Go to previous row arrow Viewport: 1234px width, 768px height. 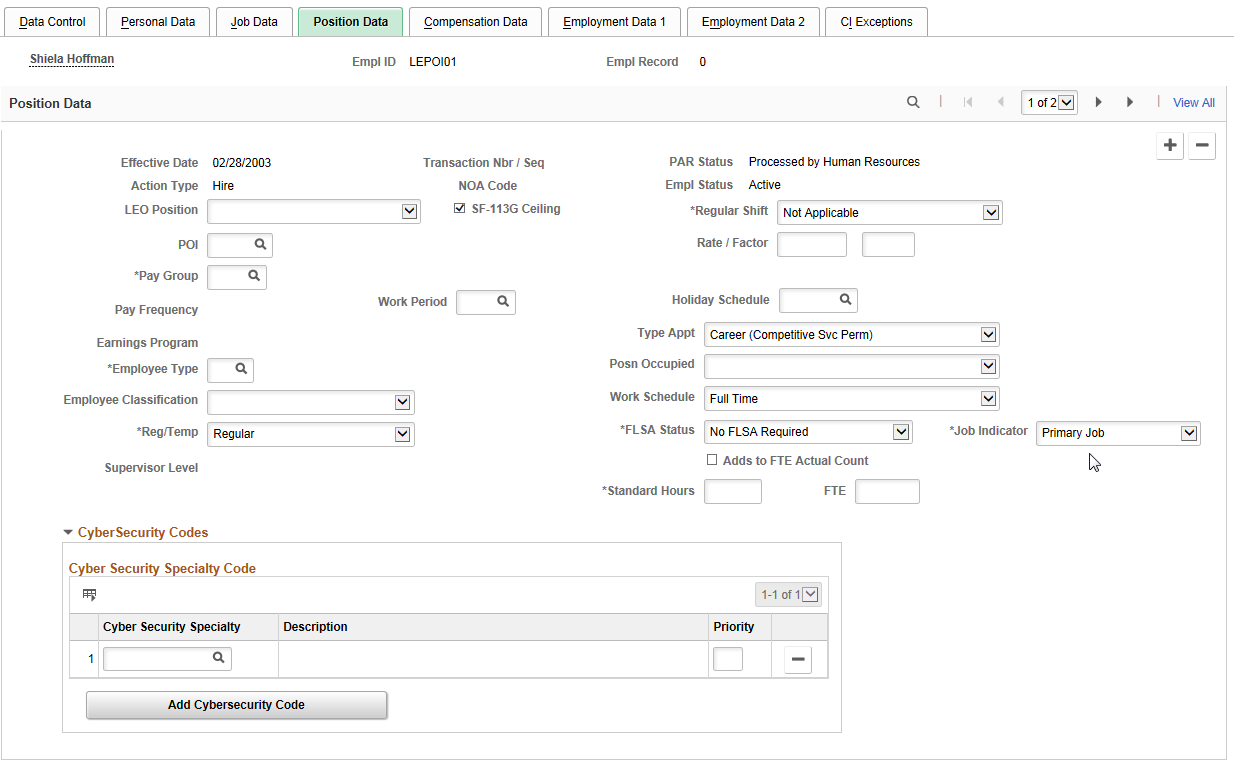(1000, 102)
